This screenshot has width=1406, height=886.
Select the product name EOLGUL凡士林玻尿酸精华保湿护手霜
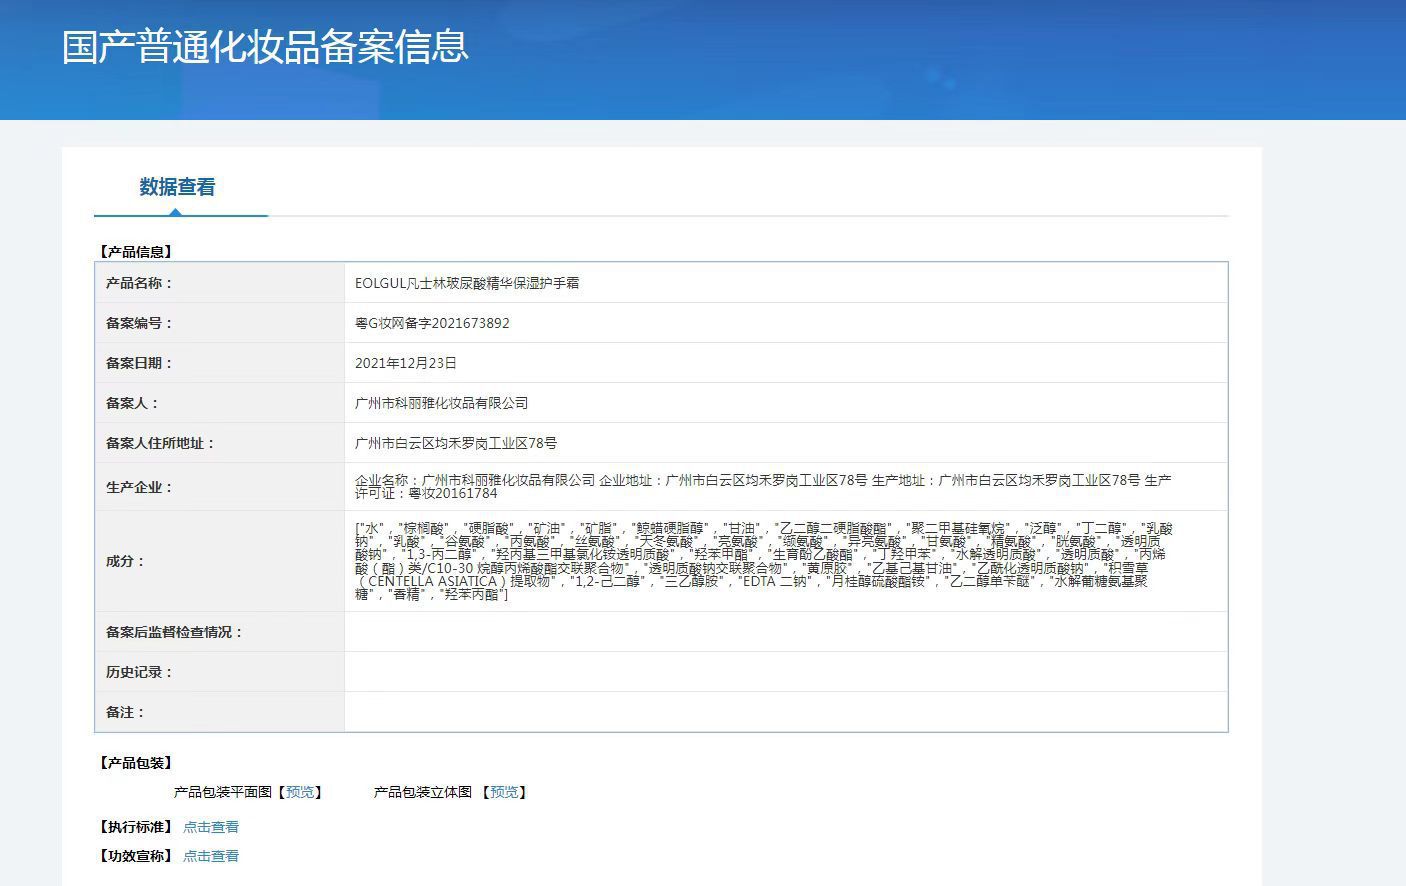[467, 283]
